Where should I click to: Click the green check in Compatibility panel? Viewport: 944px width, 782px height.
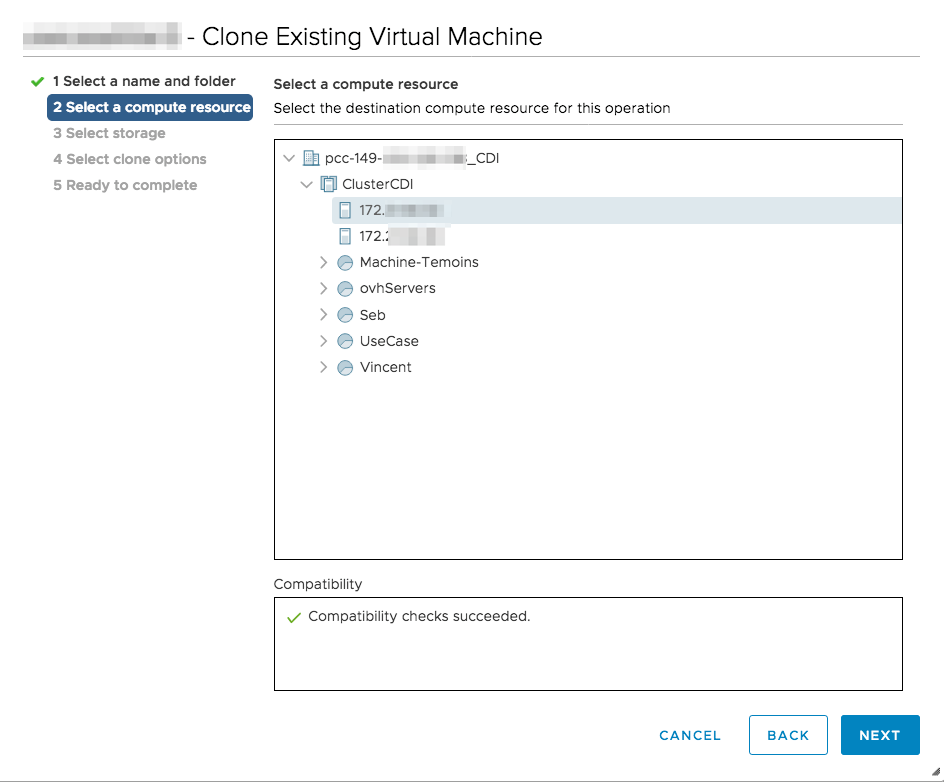click(294, 616)
